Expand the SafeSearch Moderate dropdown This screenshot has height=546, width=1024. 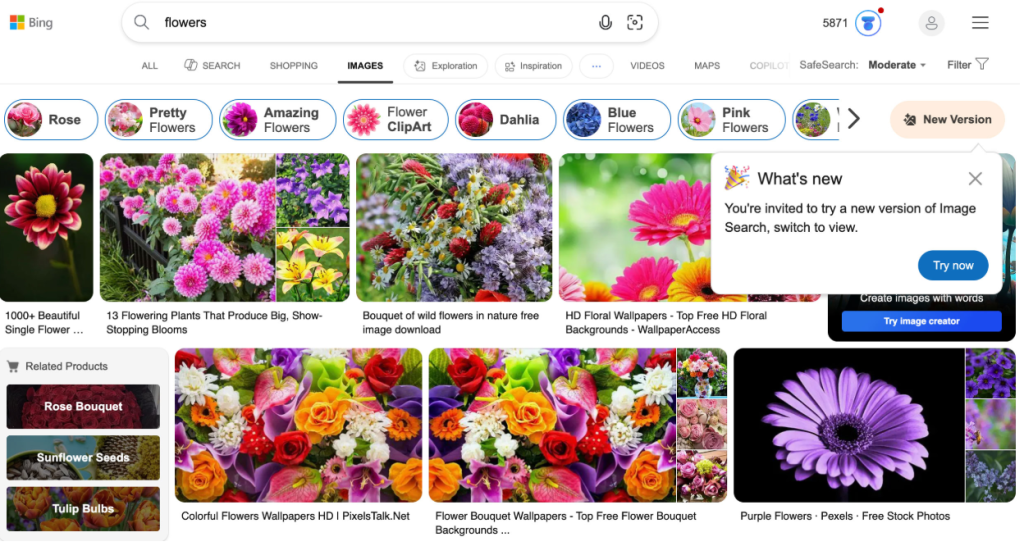[896, 65]
